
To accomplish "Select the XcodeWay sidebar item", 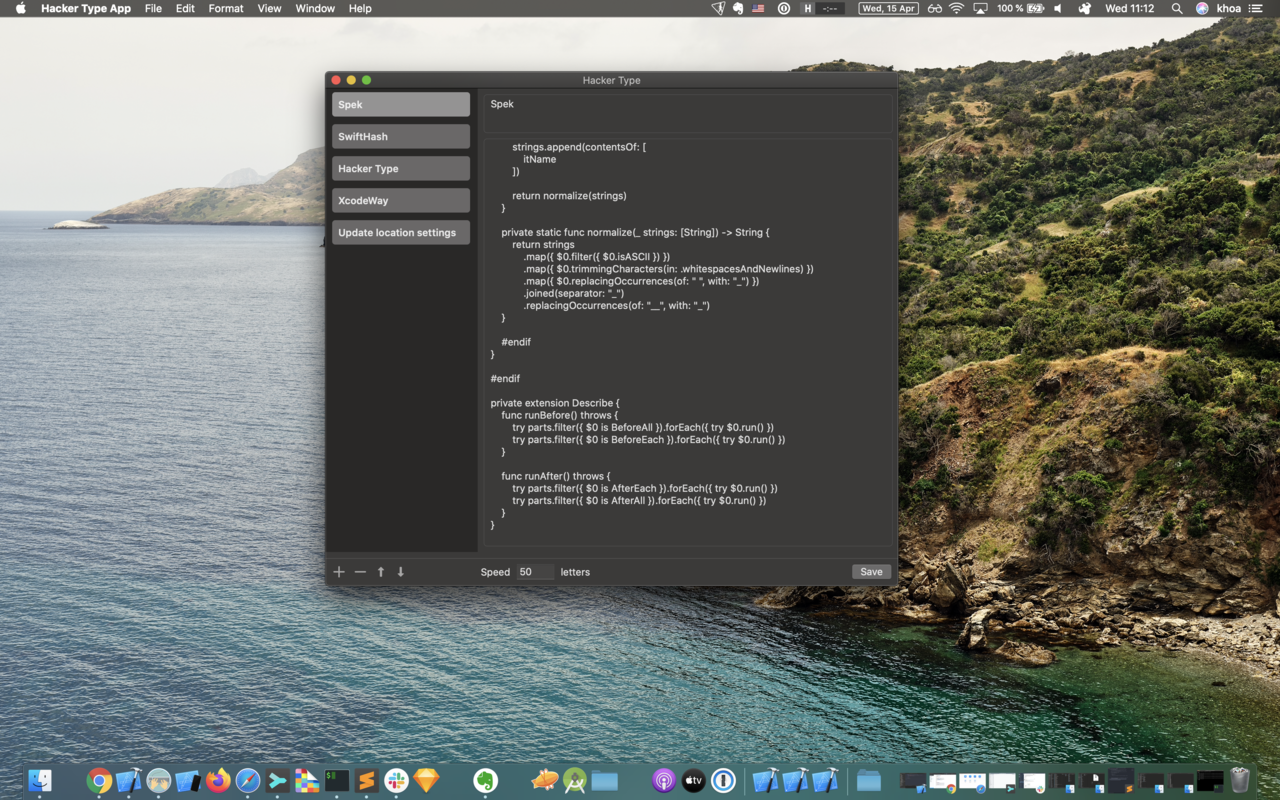I will pyautogui.click(x=401, y=200).
